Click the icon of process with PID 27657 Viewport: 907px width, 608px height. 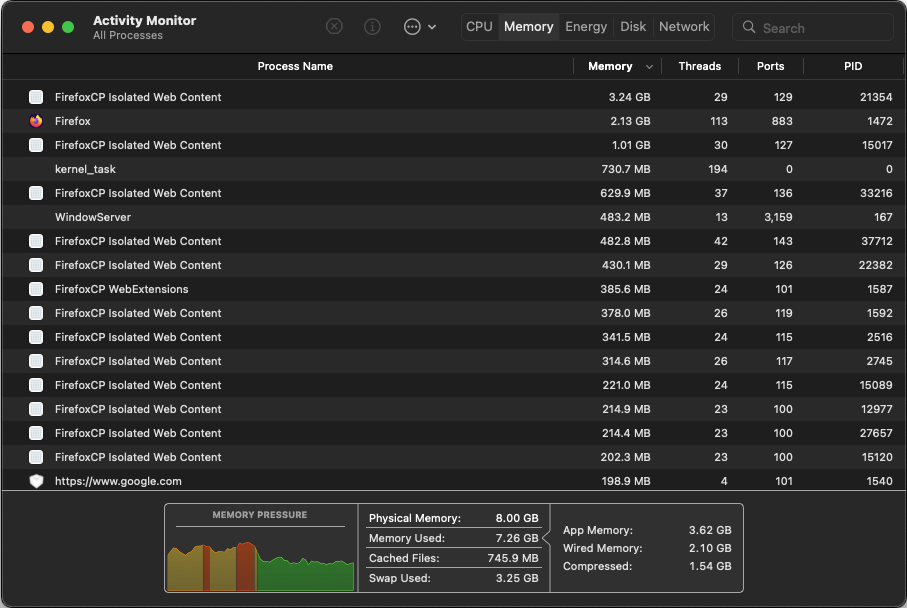click(36, 433)
